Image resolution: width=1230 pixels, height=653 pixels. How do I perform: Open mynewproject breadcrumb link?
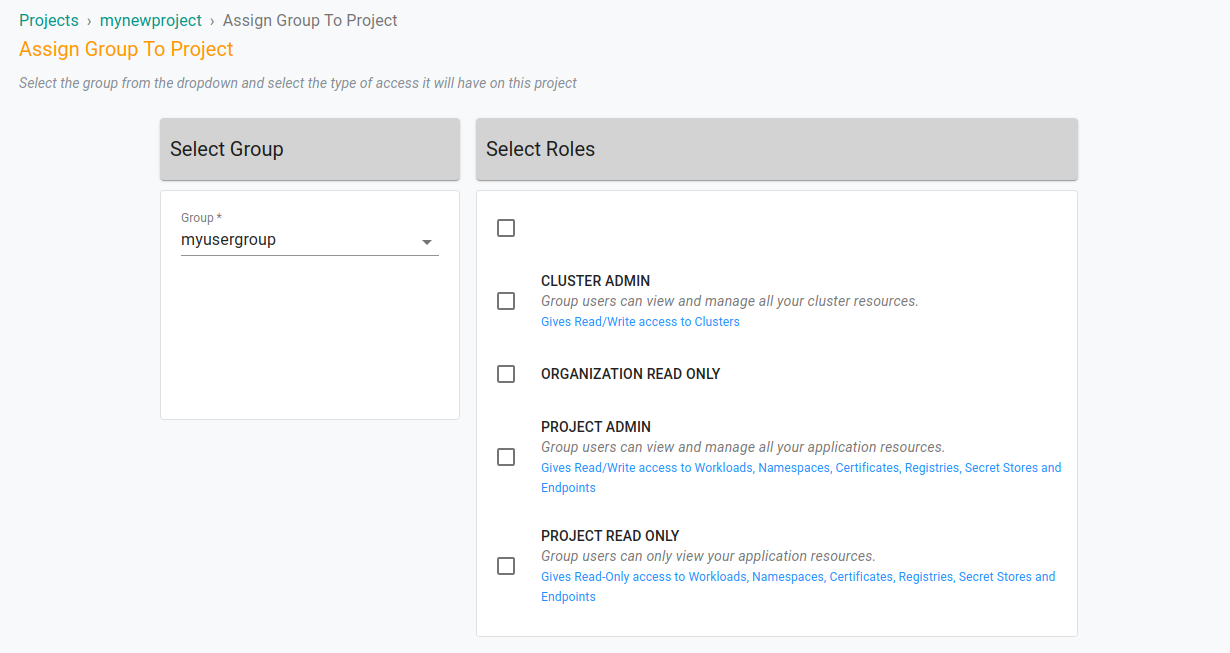coord(151,20)
